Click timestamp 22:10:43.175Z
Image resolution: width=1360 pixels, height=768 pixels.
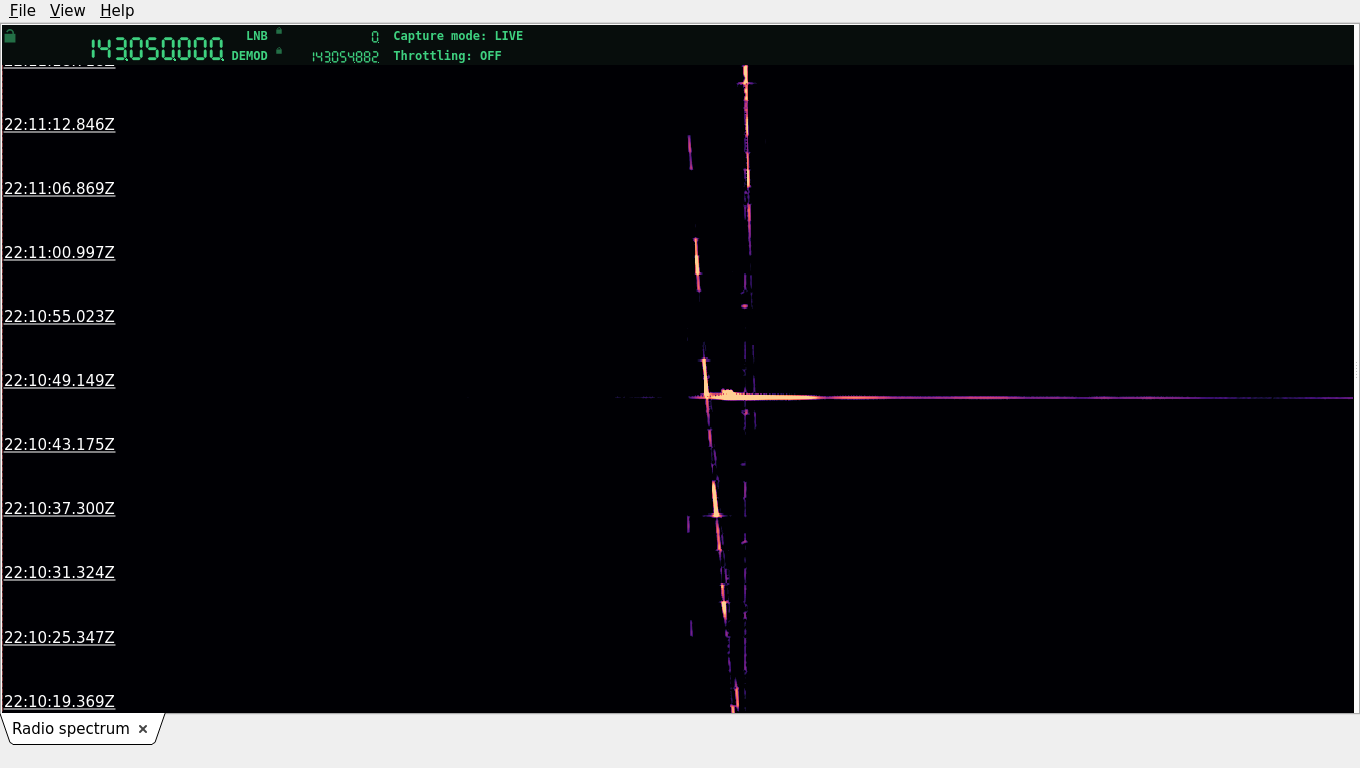(x=60, y=445)
